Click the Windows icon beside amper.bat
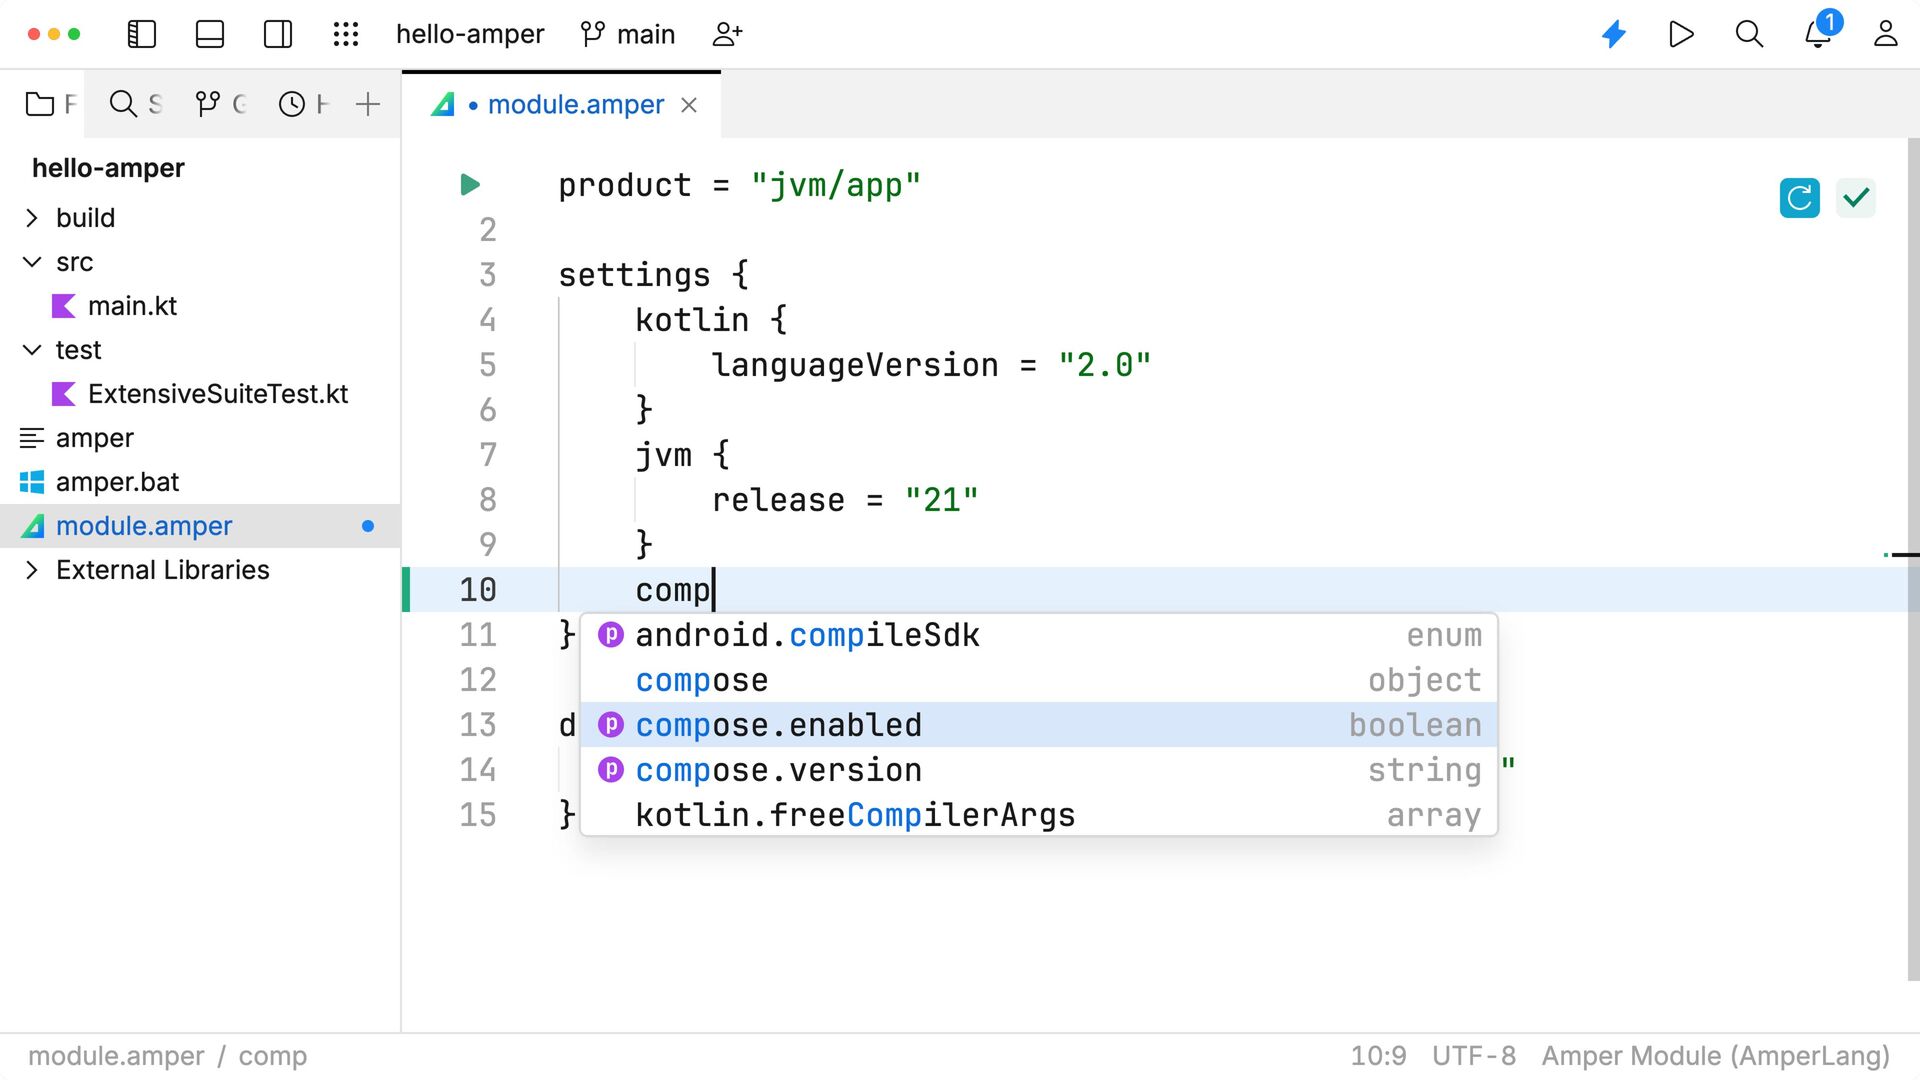The width and height of the screenshot is (1920, 1080). point(32,482)
